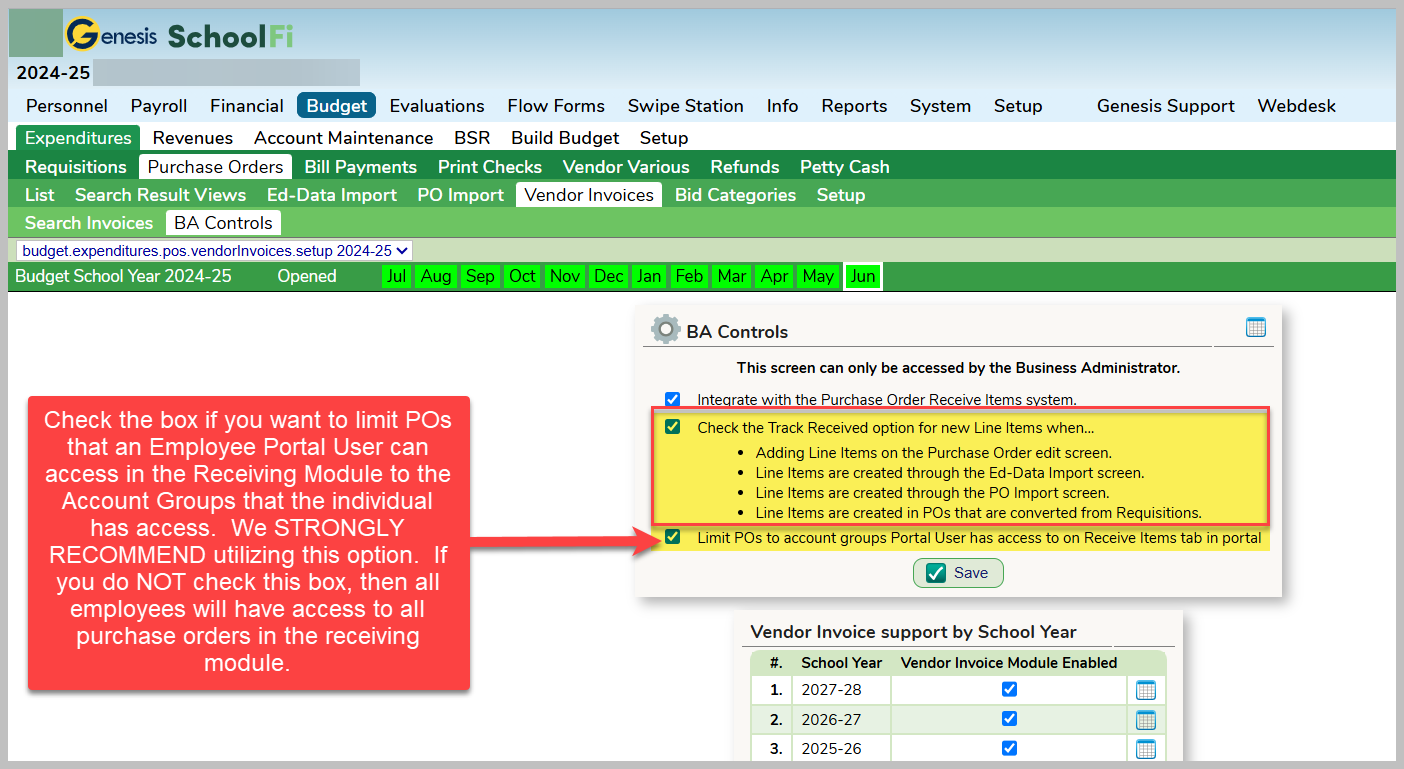Open the purchase orders List tab
Image resolution: width=1404 pixels, height=769 pixels.
tap(40, 195)
